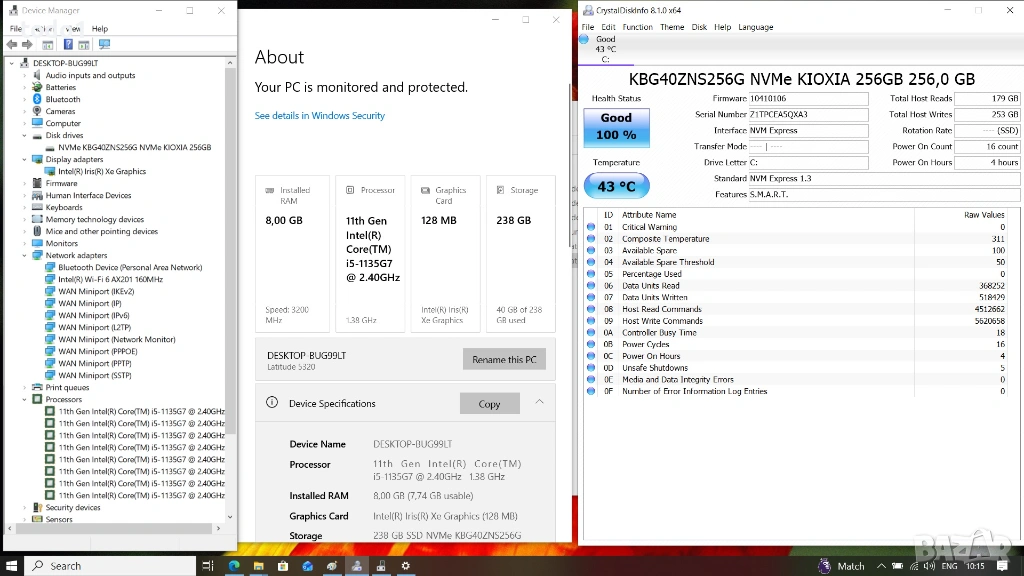The image size is (1024, 576).
Task: Collapse the Network adapters tree node
Action: pyautogui.click(x=25, y=256)
